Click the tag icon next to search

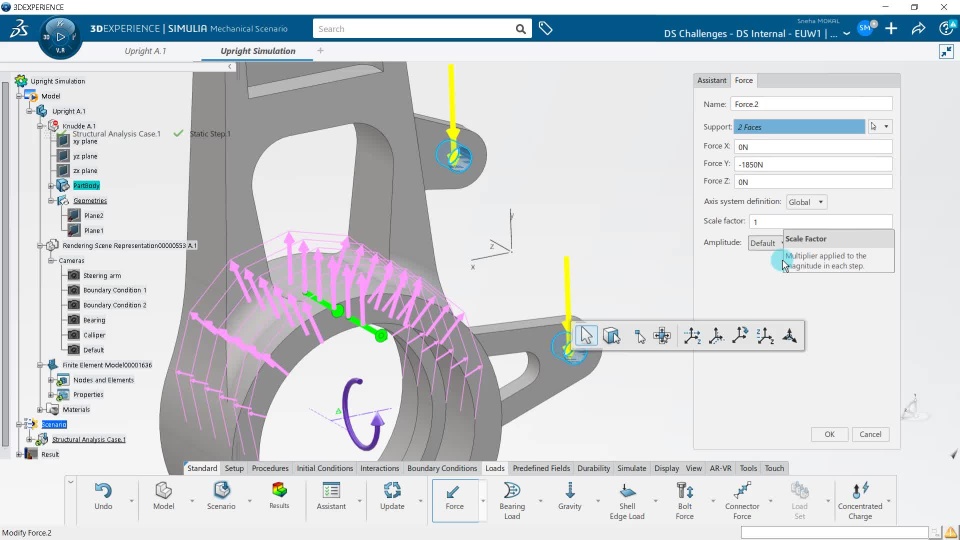click(546, 28)
